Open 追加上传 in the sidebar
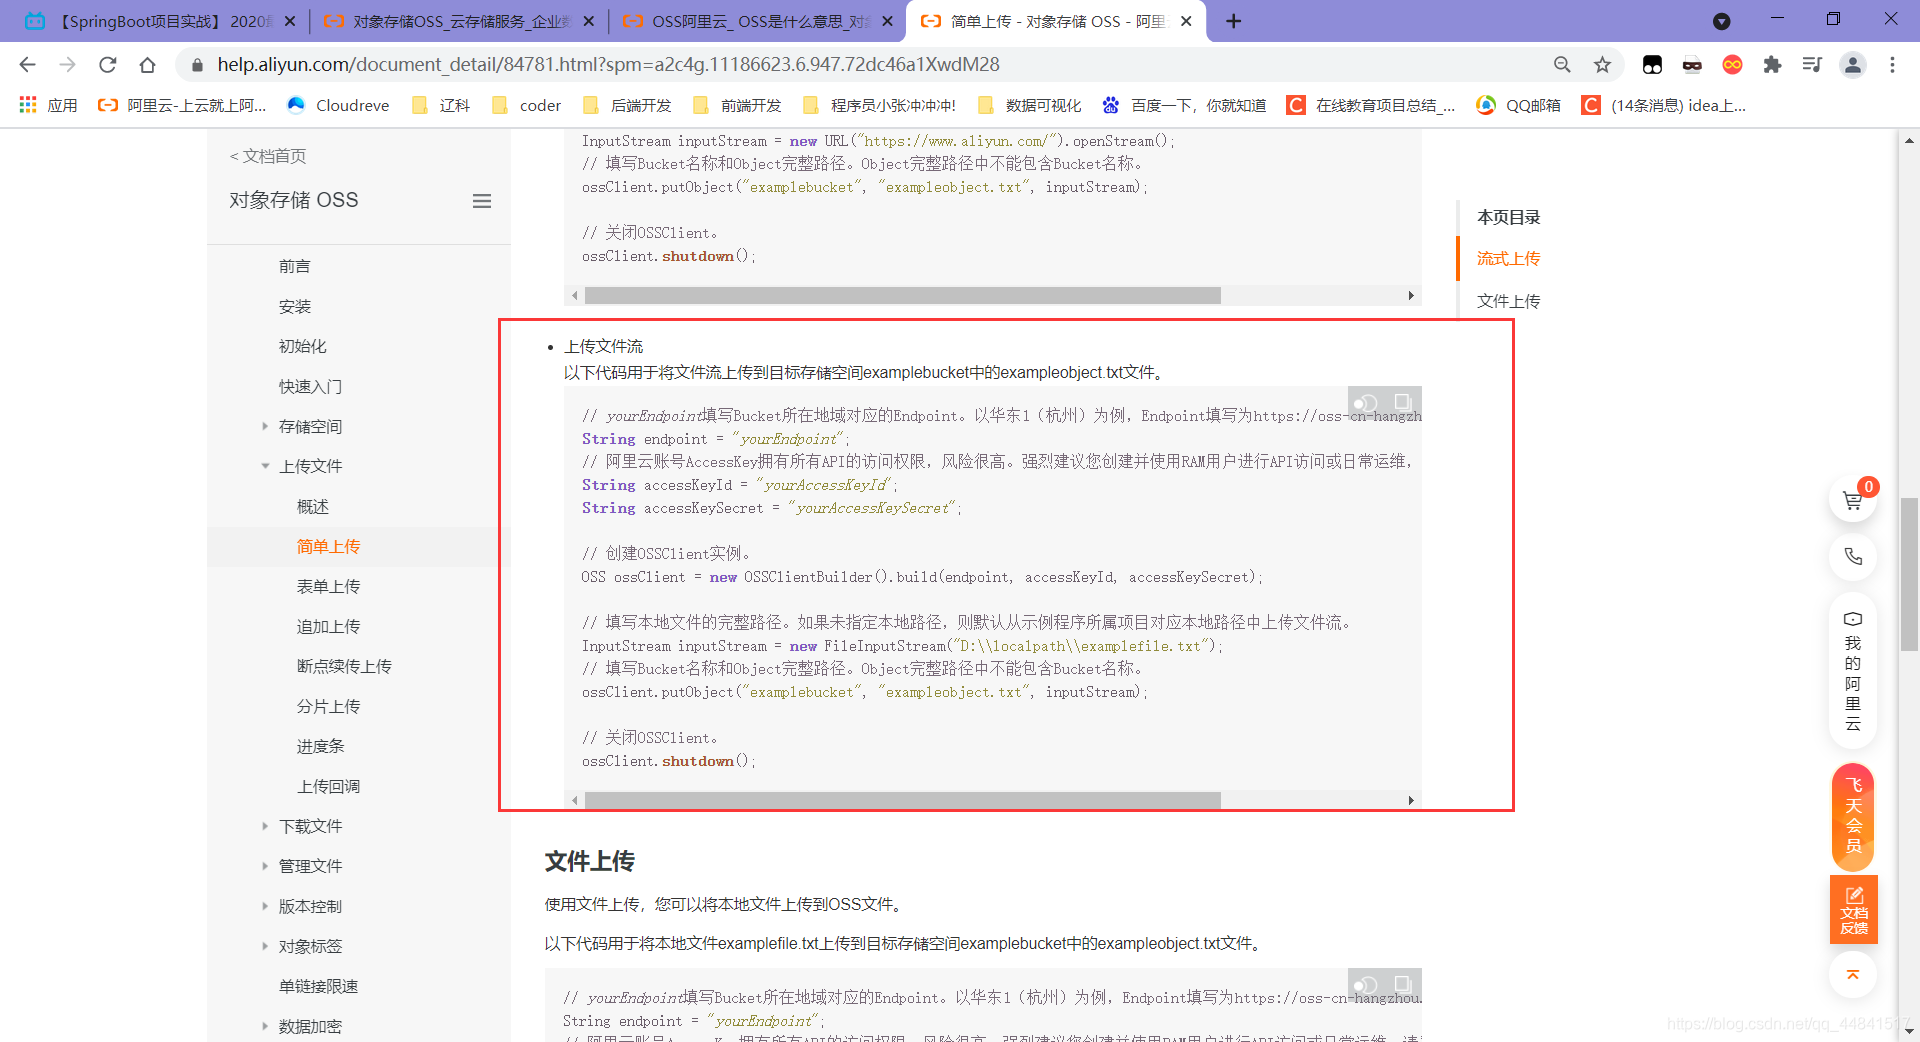 tap(328, 627)
